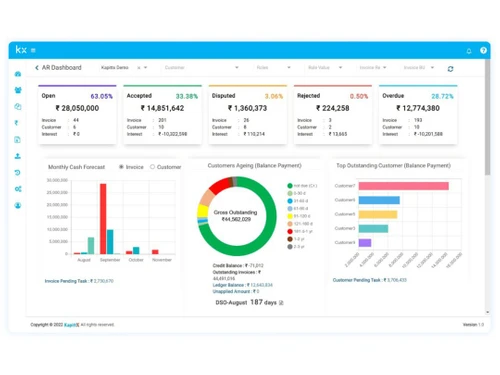Viewport: 500px width, 375px height.
Task: Click the blue Customer6 bar
Action: click(x=379, y=200)
